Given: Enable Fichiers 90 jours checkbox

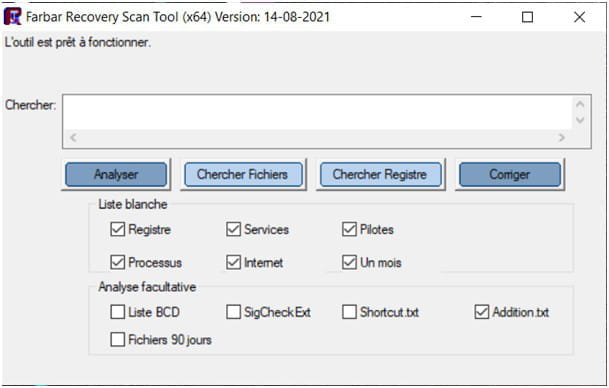Looking at the screenshot, I should click(x=117, y=339).
